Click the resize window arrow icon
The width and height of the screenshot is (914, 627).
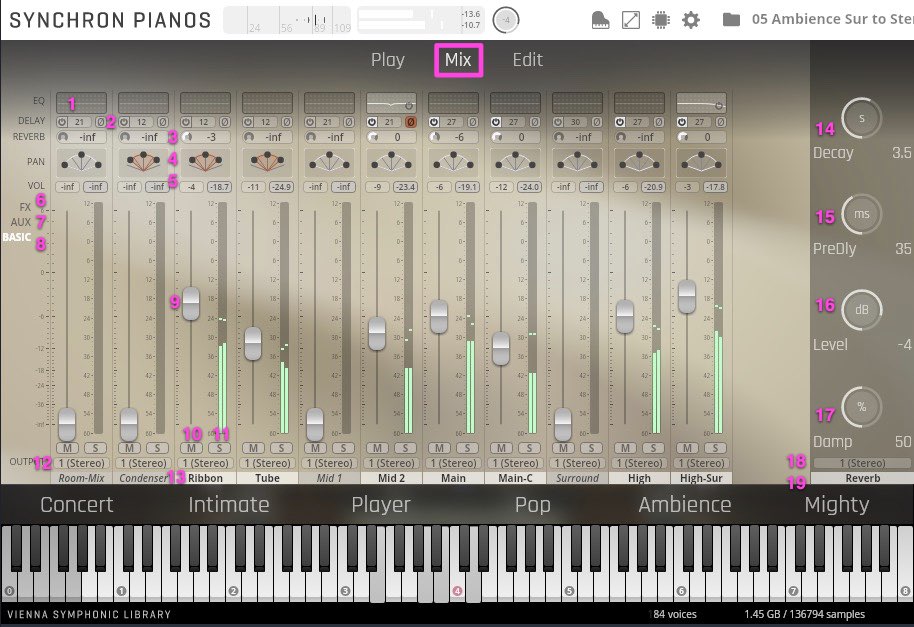pyautogui.click(x=631, y=20)
